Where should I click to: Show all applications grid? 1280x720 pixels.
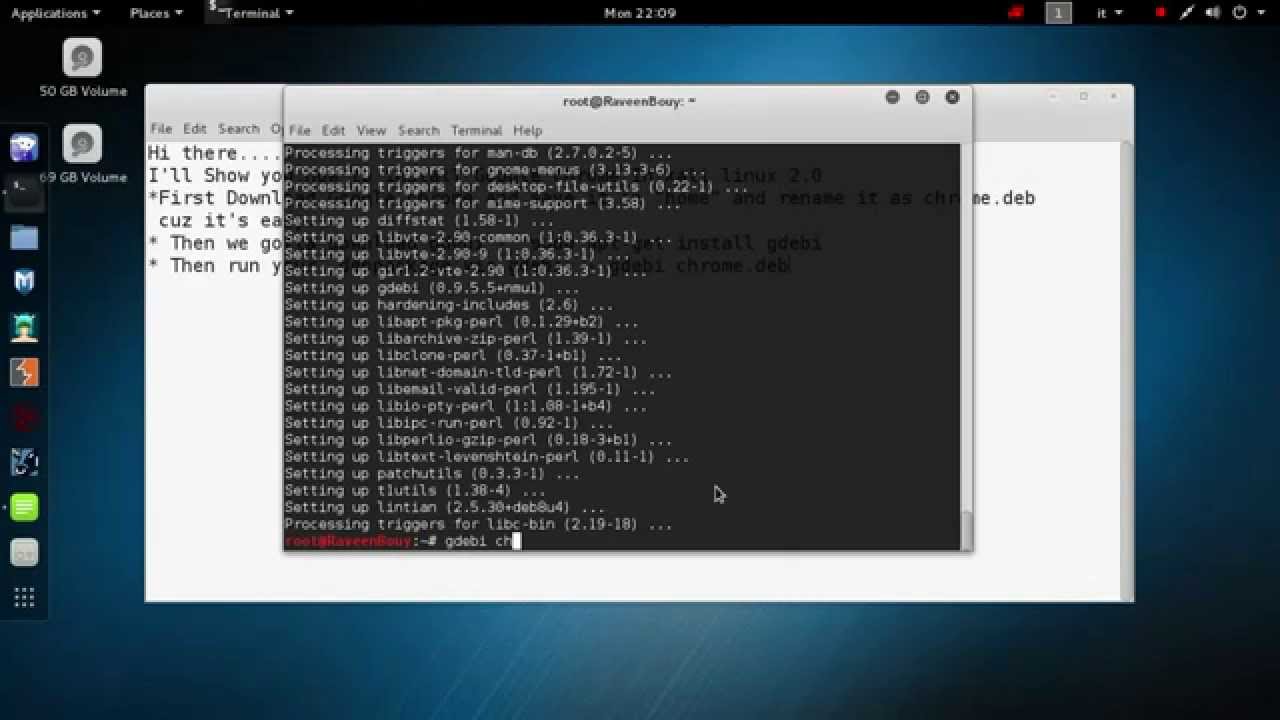tap(24, 597)
